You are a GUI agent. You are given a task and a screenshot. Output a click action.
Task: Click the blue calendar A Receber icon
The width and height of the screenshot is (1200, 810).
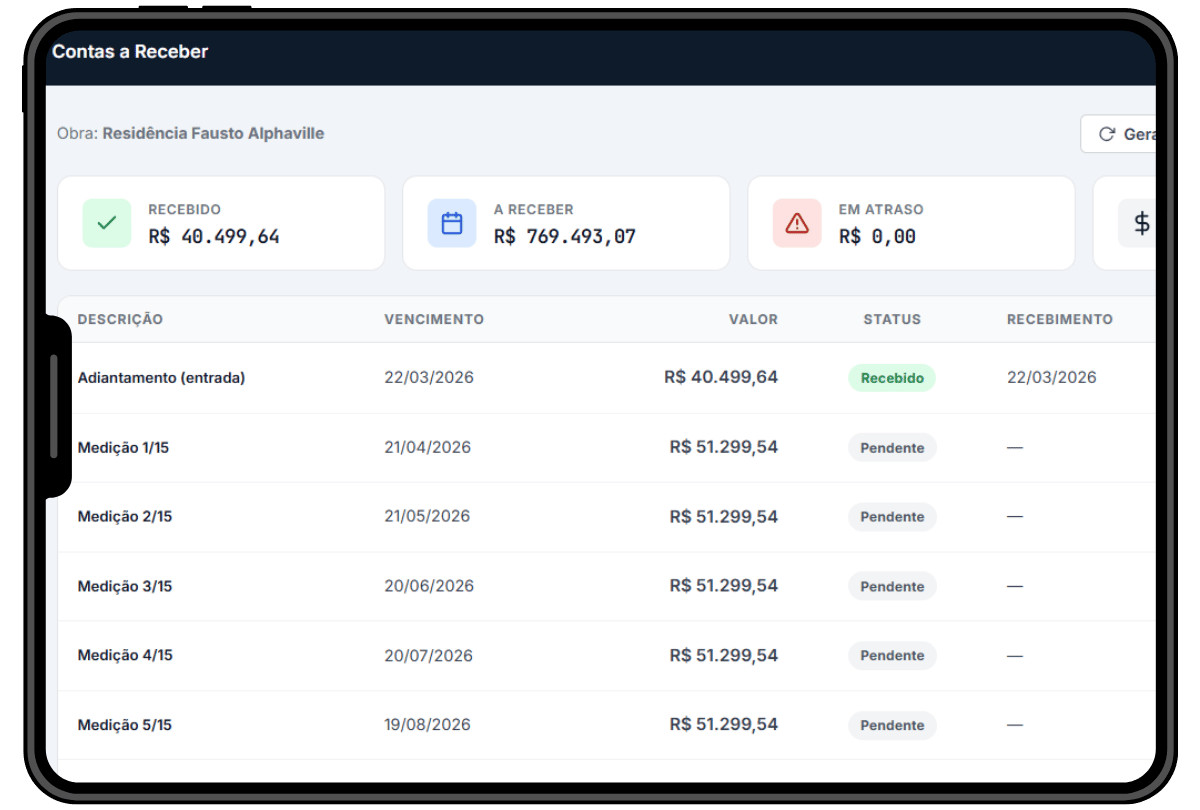coord(452,223)
